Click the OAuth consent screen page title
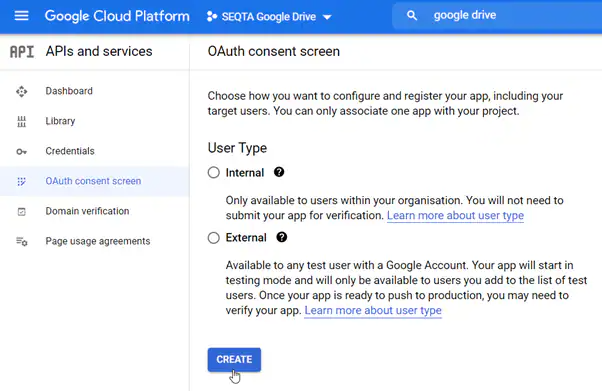 [x=274, y=51]
